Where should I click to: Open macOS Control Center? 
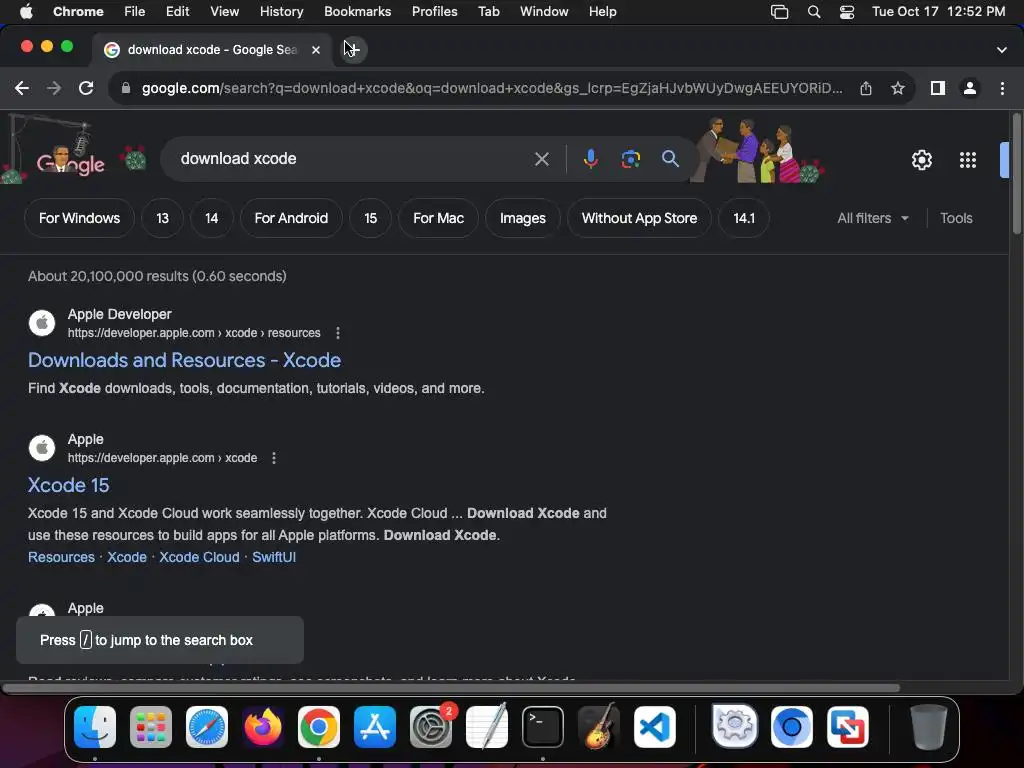click(846, 12)
